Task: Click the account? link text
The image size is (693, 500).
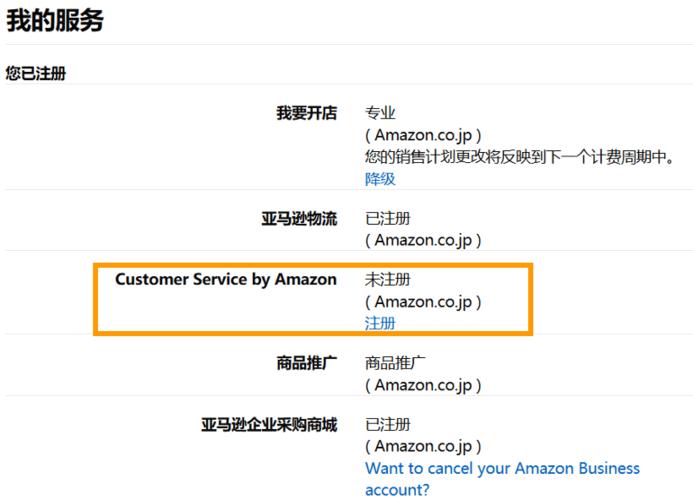Action: 397,490
